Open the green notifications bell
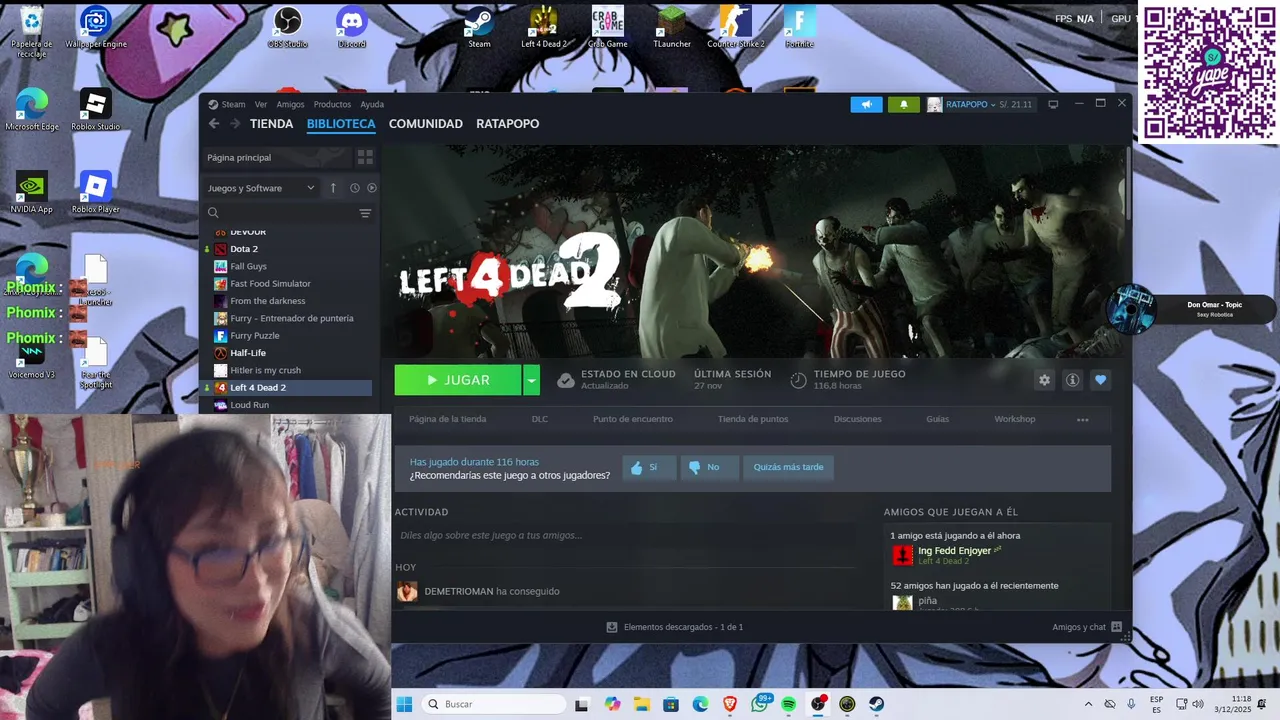 tap(903, 104)
